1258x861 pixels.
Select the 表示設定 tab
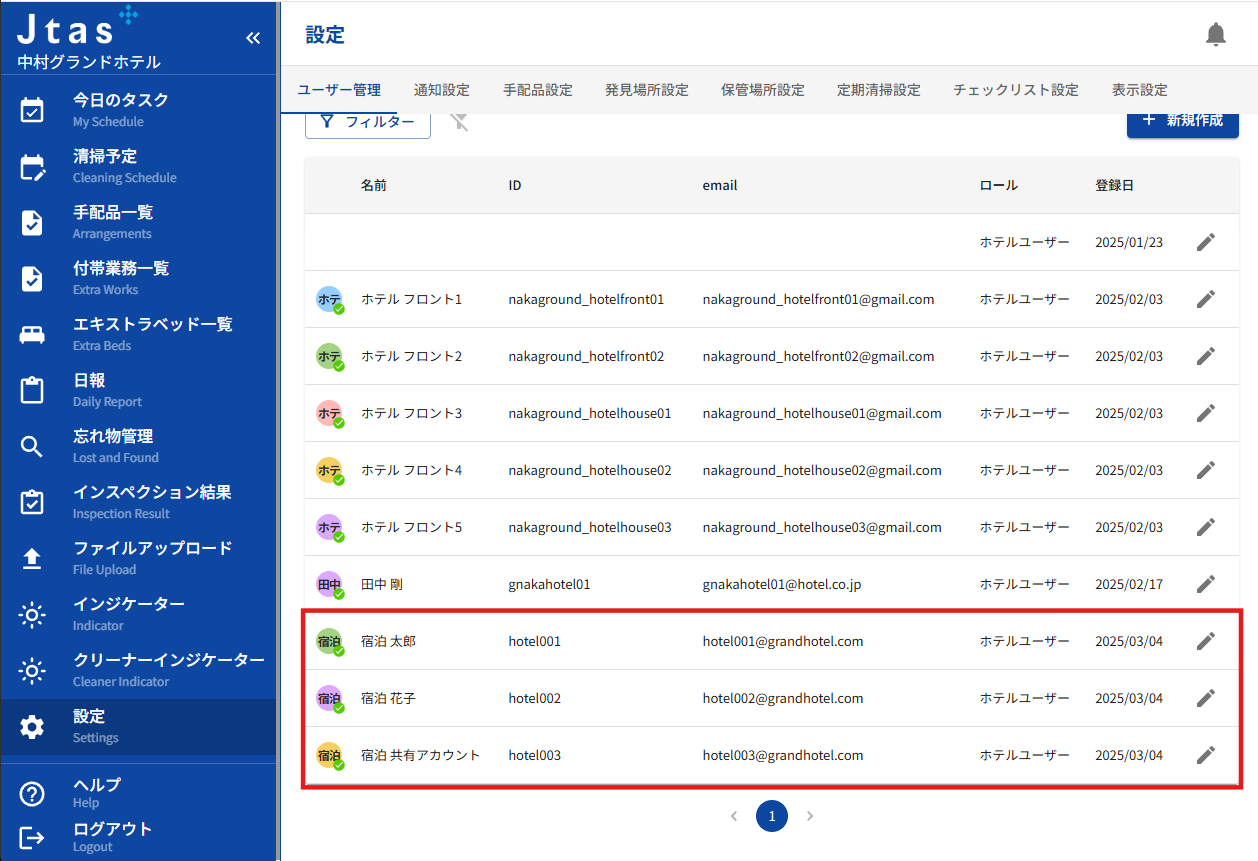[x=1139, y=90]
